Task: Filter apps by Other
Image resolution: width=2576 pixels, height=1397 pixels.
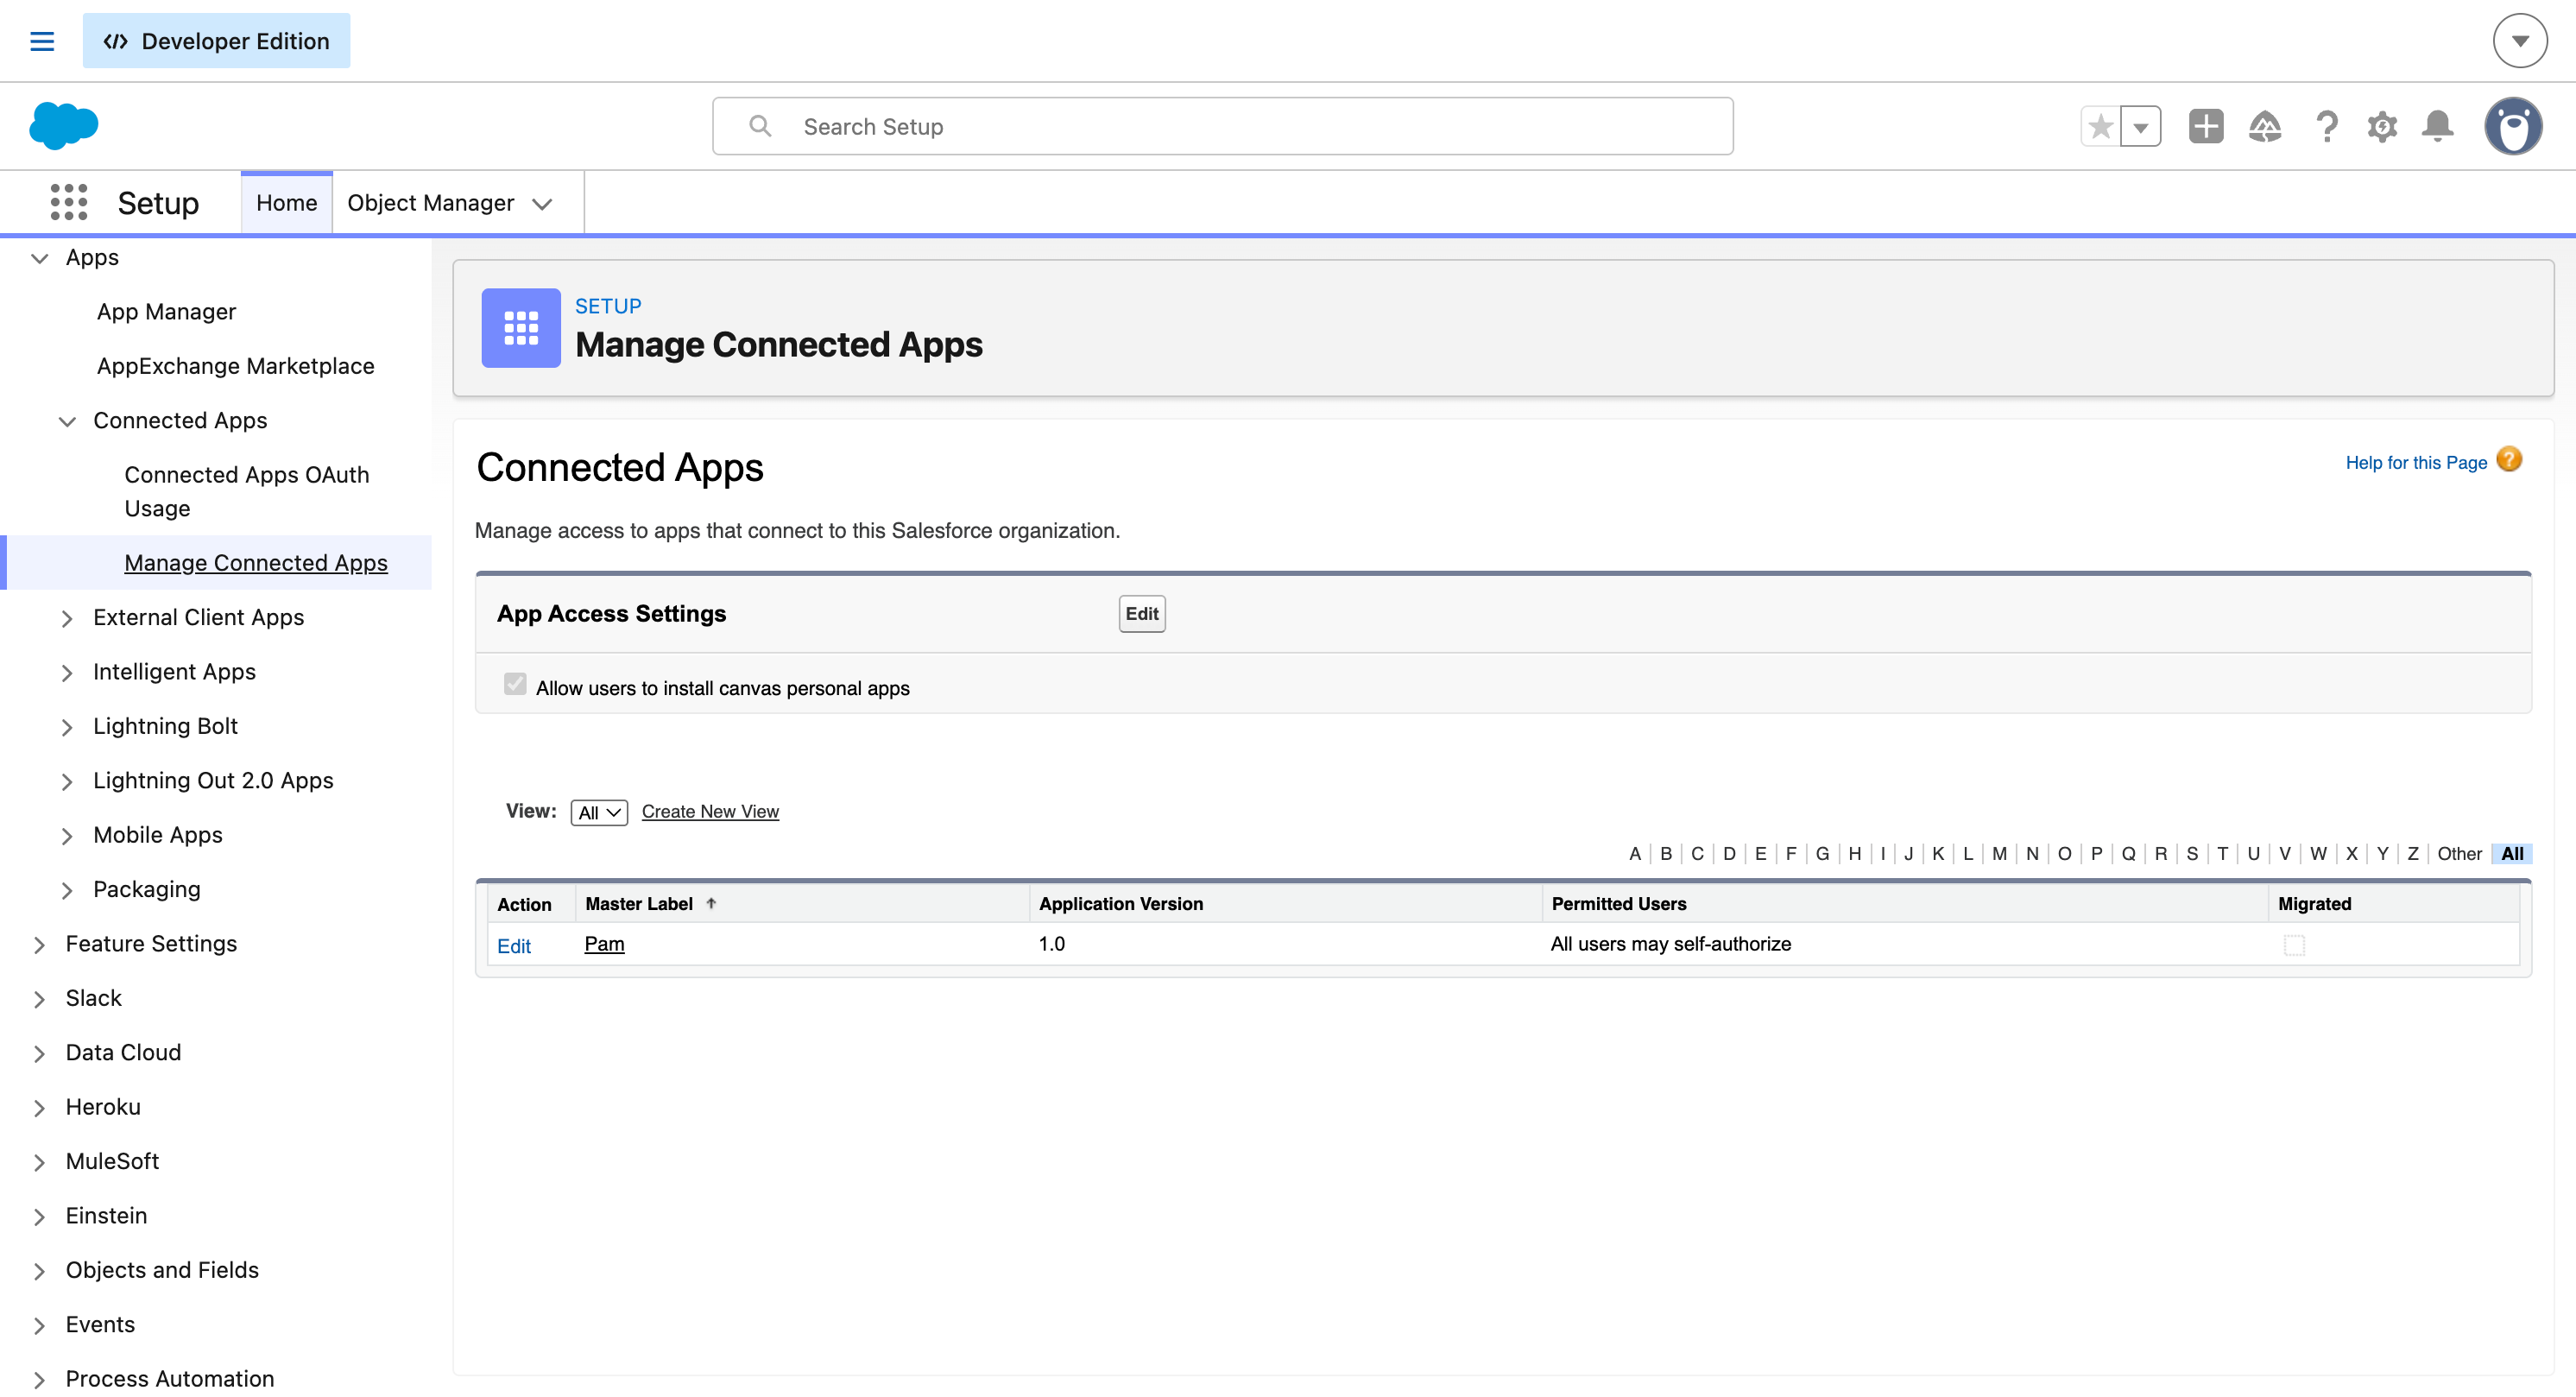Action: coord(2459,853)
